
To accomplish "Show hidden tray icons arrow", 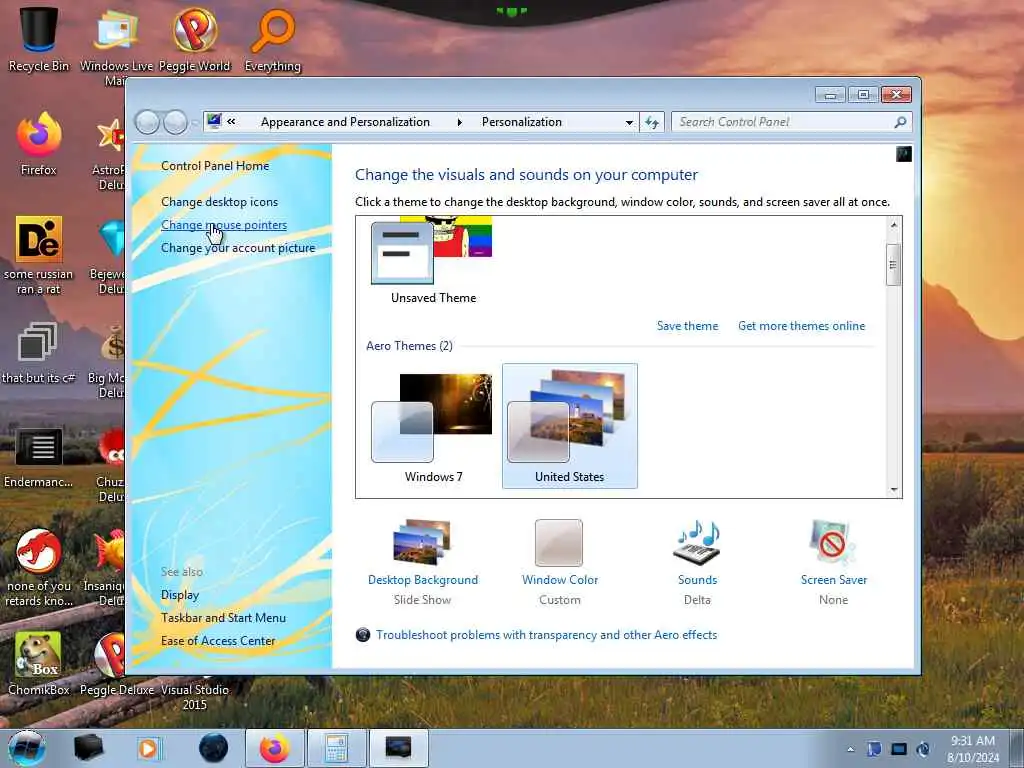I will pyautogui.click(x=850, y=749).
